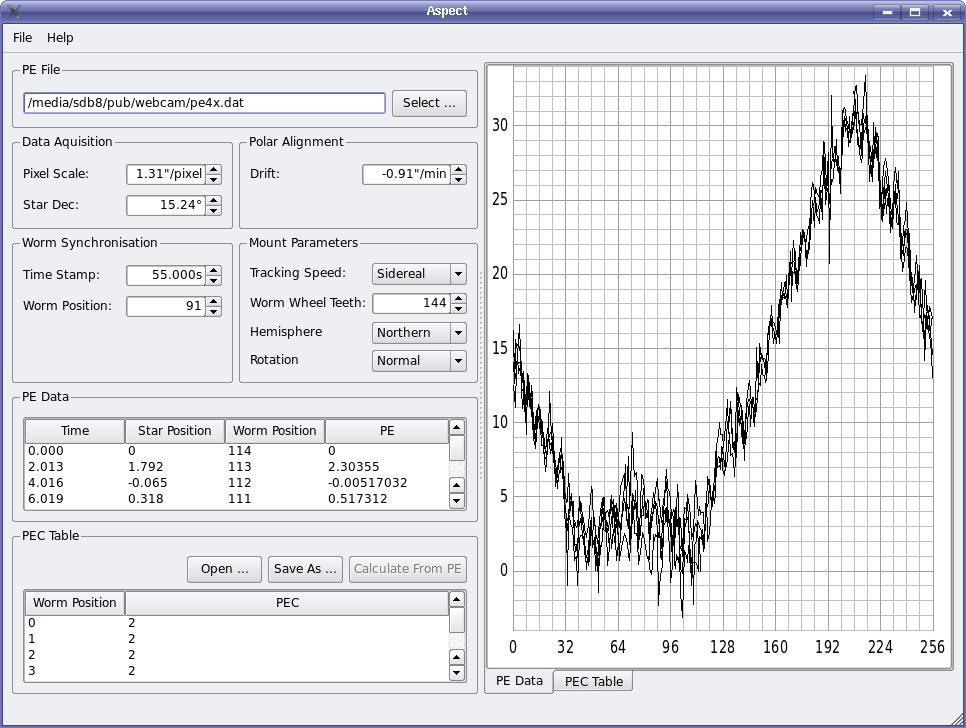
Task: Click the Worm Wheel Teeth field
Action: (412, 303)
